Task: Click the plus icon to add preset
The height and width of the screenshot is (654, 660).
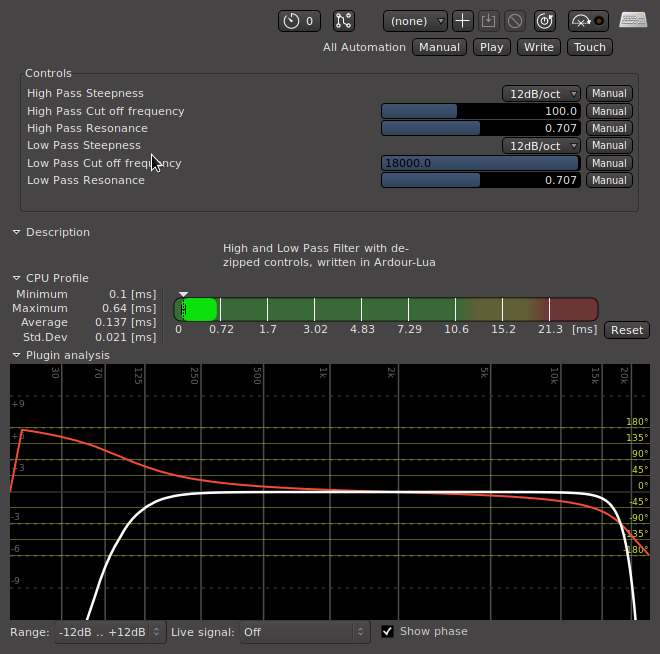Action: (463, 21)
